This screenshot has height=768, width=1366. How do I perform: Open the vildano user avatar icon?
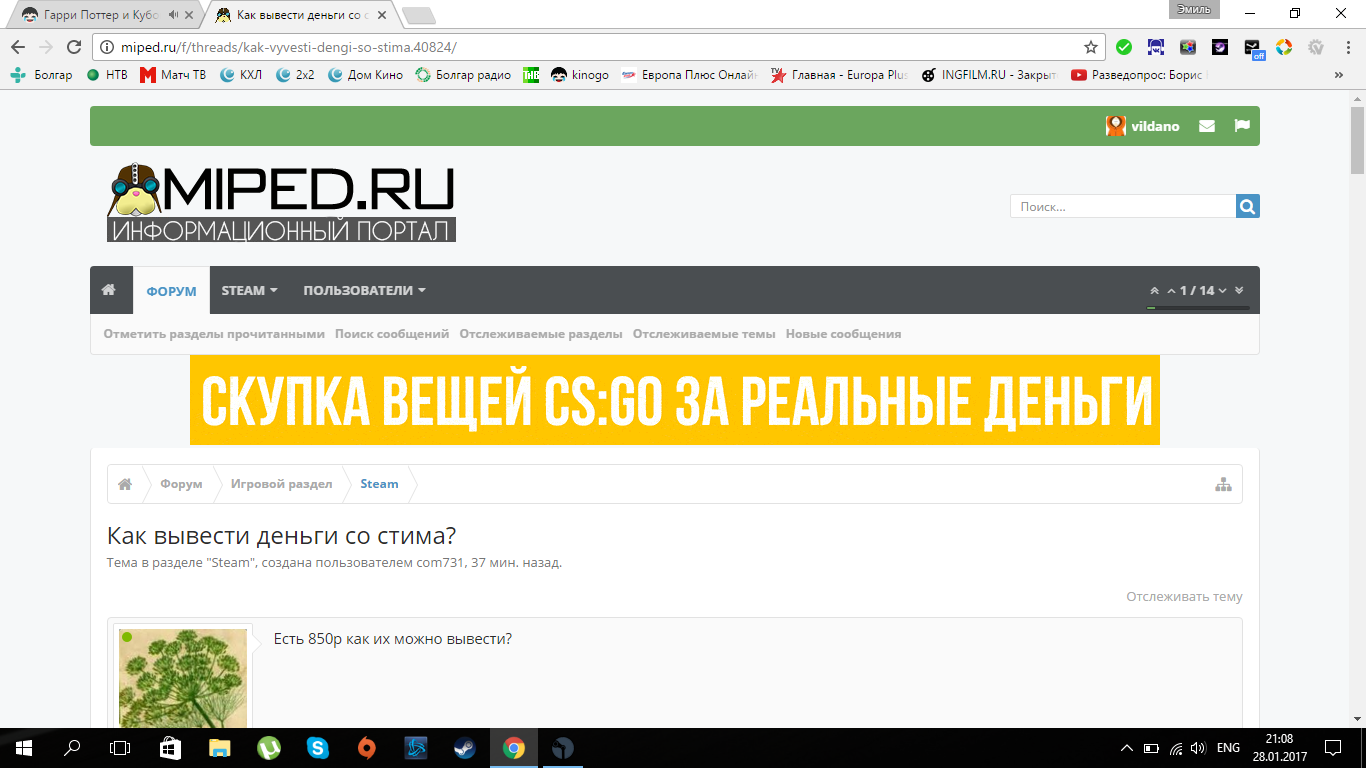(x=1115, y=126)
